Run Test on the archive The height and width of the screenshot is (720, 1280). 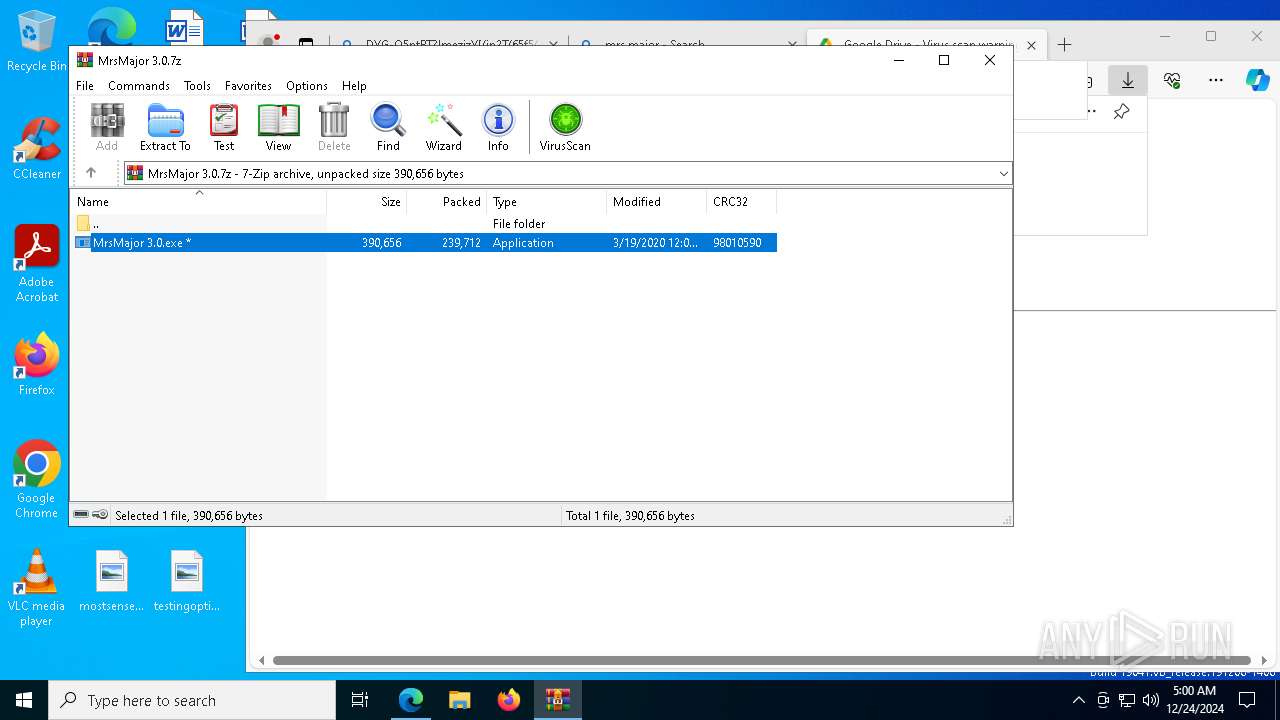[x=224, y=127]
